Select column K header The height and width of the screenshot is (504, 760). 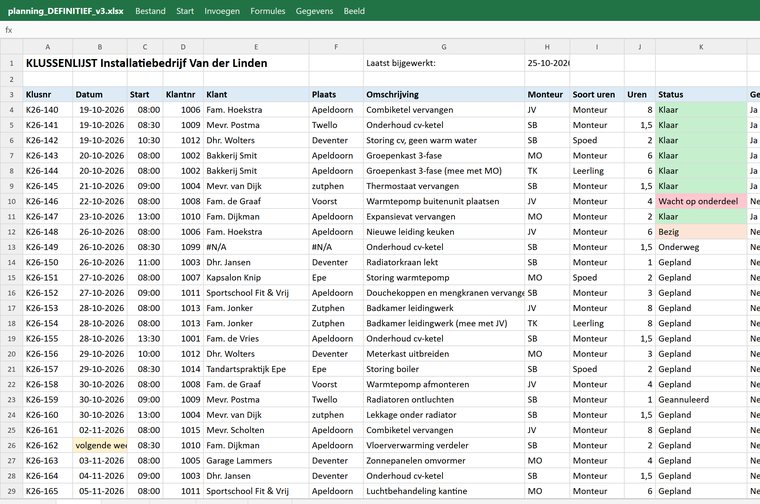point(701,47)
